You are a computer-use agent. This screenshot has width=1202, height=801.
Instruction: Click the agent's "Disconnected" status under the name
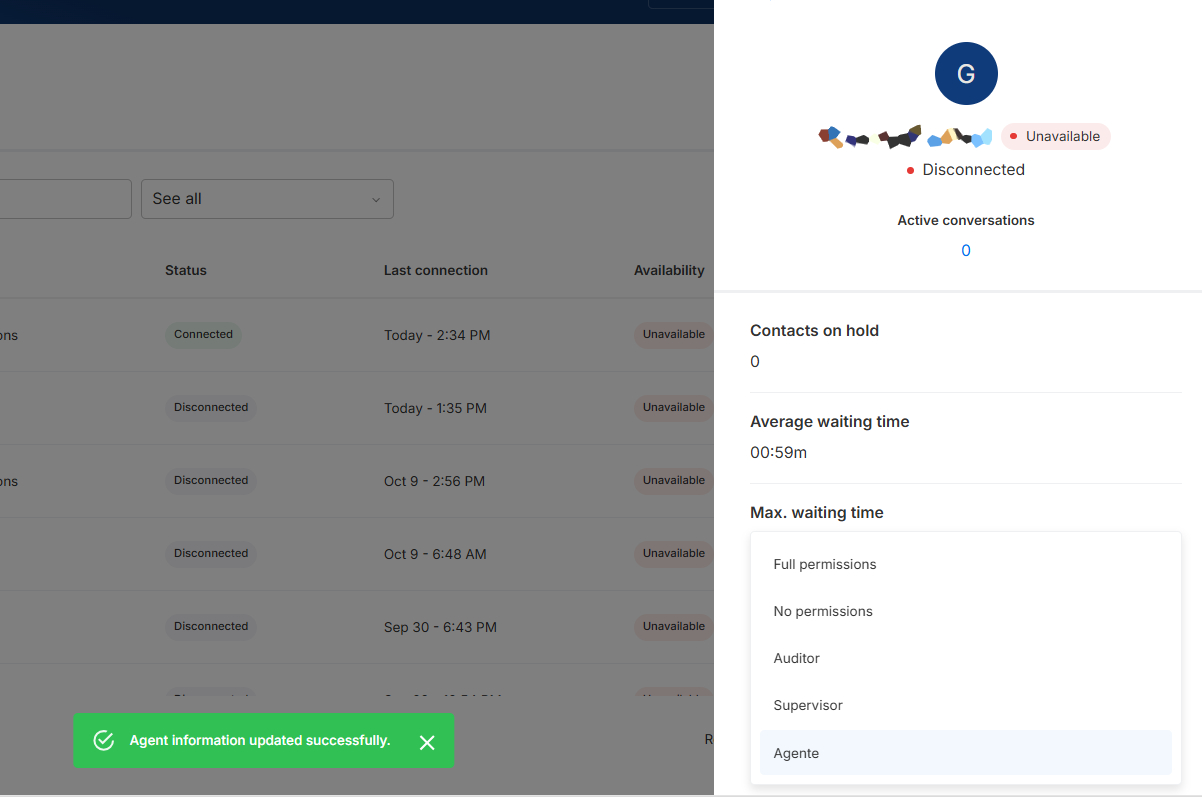click(966, 170)
